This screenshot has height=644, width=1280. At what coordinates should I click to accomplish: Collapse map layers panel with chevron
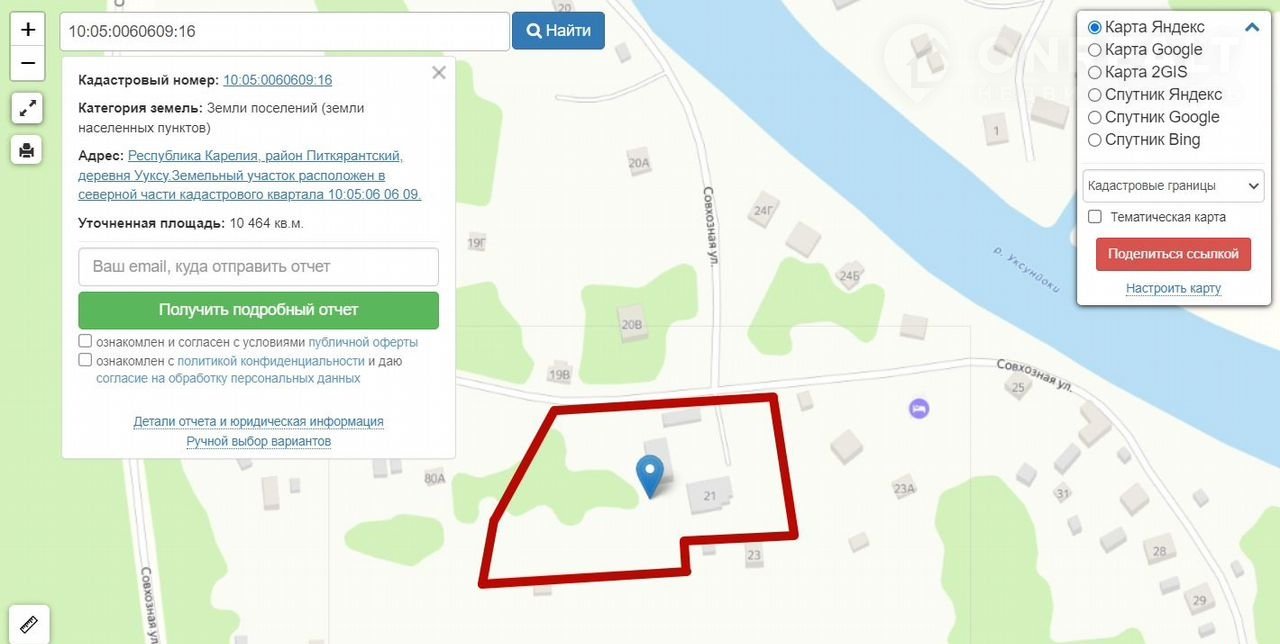click(x=1252, y=27)
